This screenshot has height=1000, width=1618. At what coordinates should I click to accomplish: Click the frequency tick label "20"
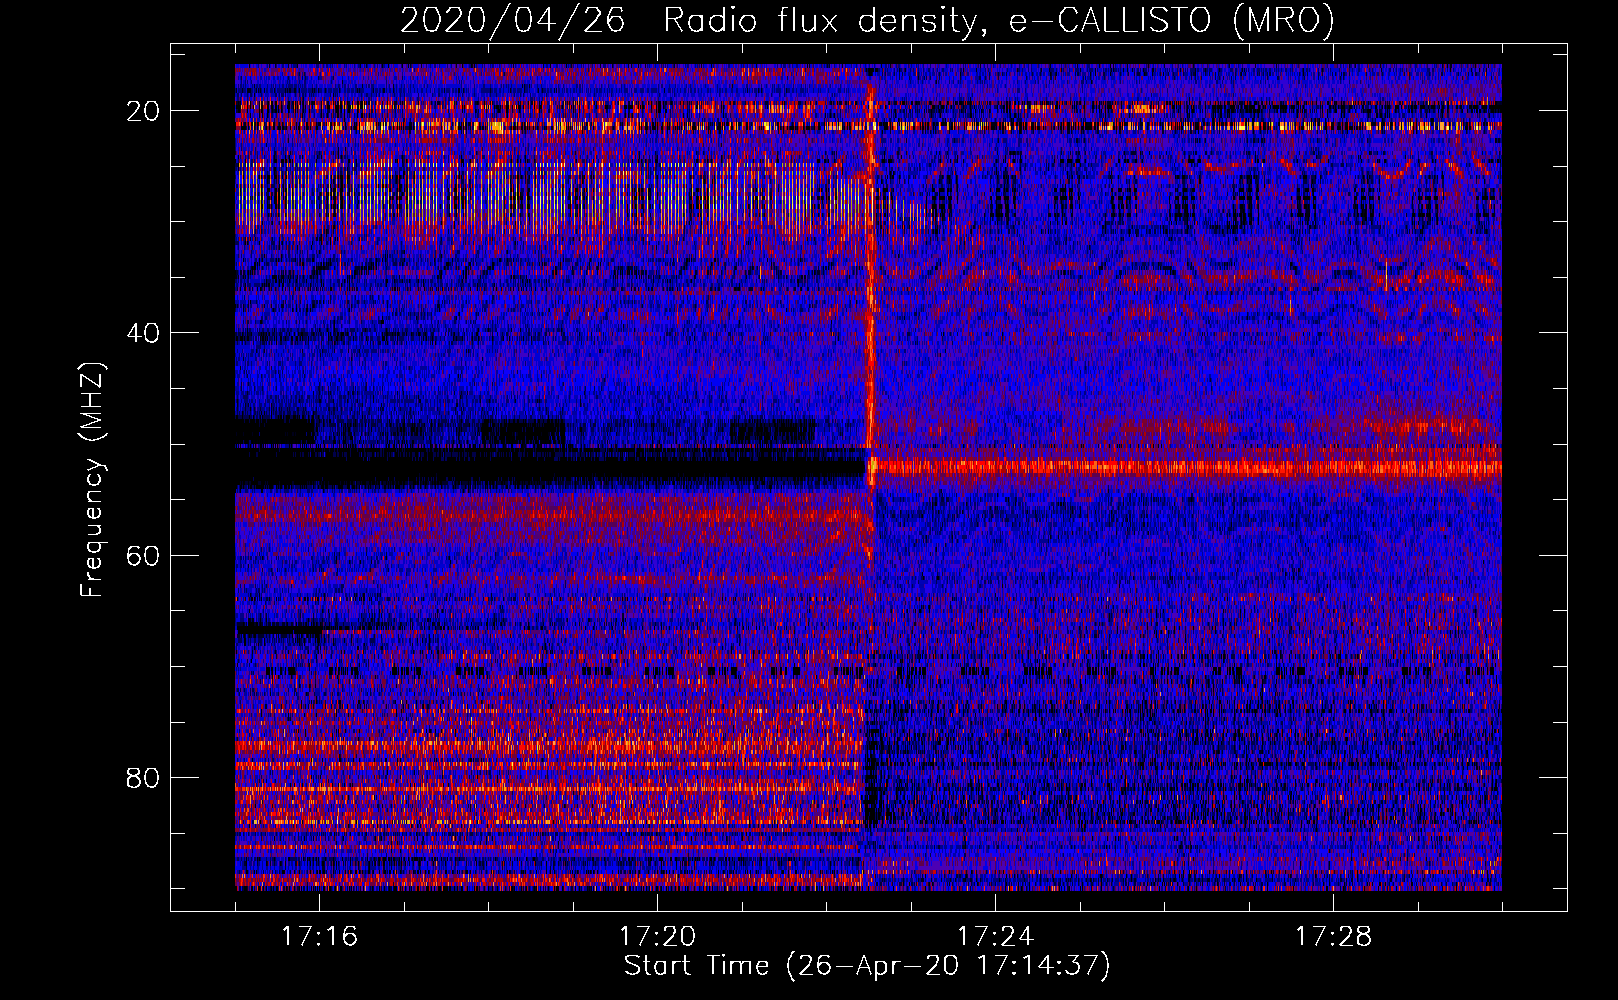144,111
